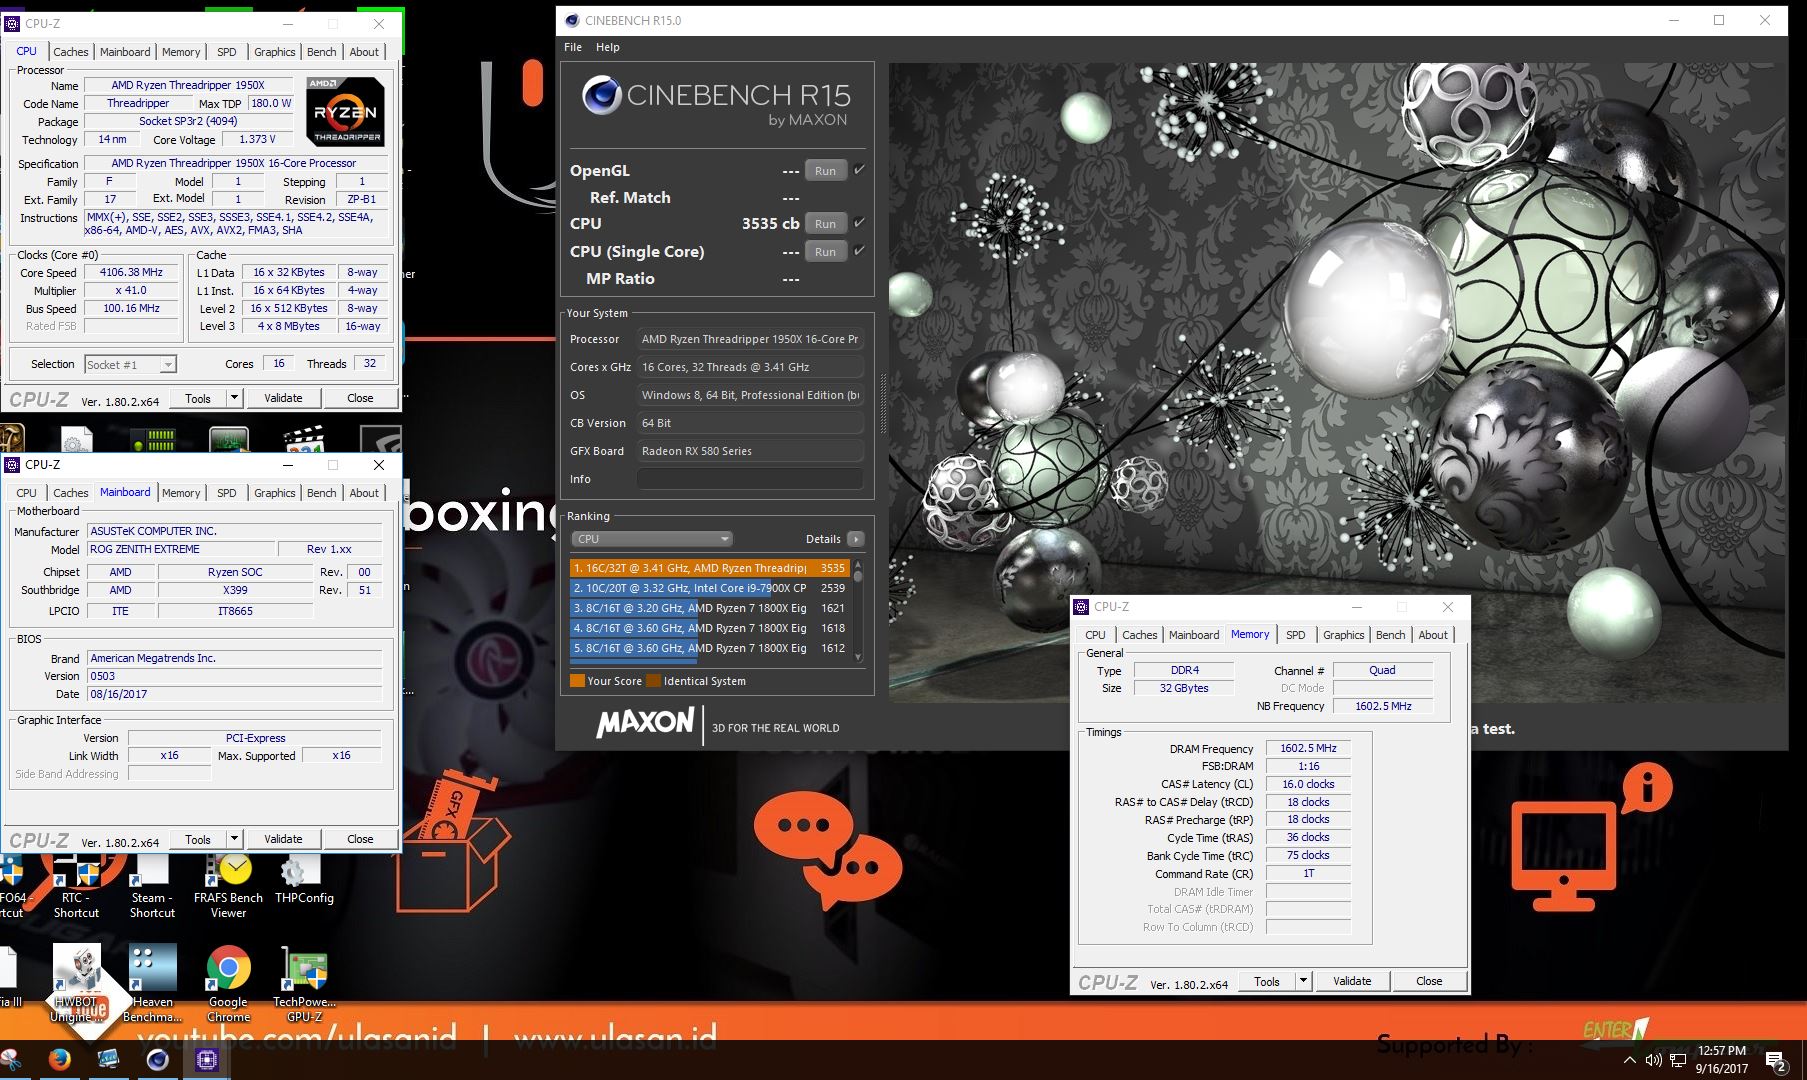This screenshot has height=1080, width=1807.
Task: Open Google Chrome desktop shortcut
Action: pyautogui.click(x=228, y=983)
